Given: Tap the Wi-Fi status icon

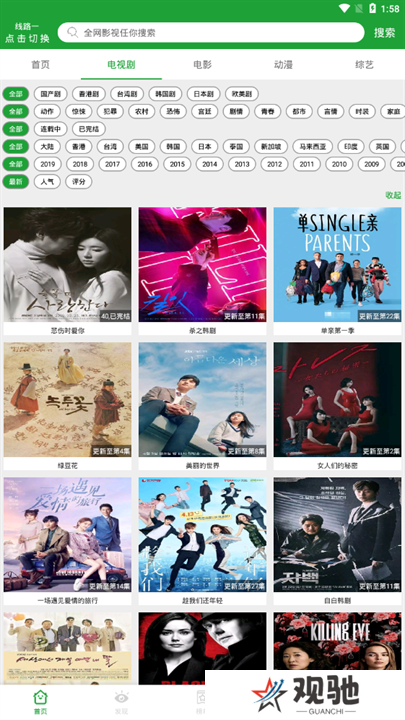Looking at the screenshot, I should click(x=344, y=8).
